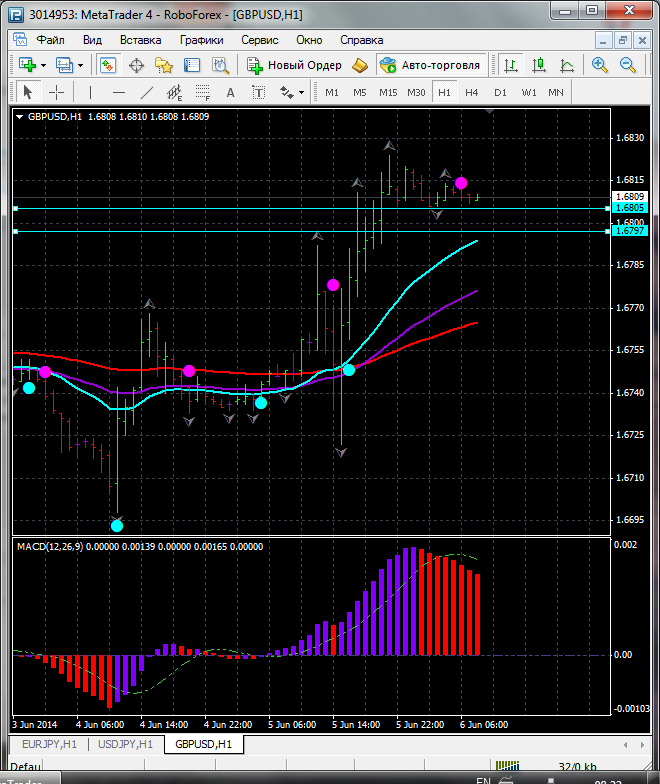Expand the Profiles dropdown arrow
Image resolution: width=660 pixels, height=784 pixels.
point(82,65)
